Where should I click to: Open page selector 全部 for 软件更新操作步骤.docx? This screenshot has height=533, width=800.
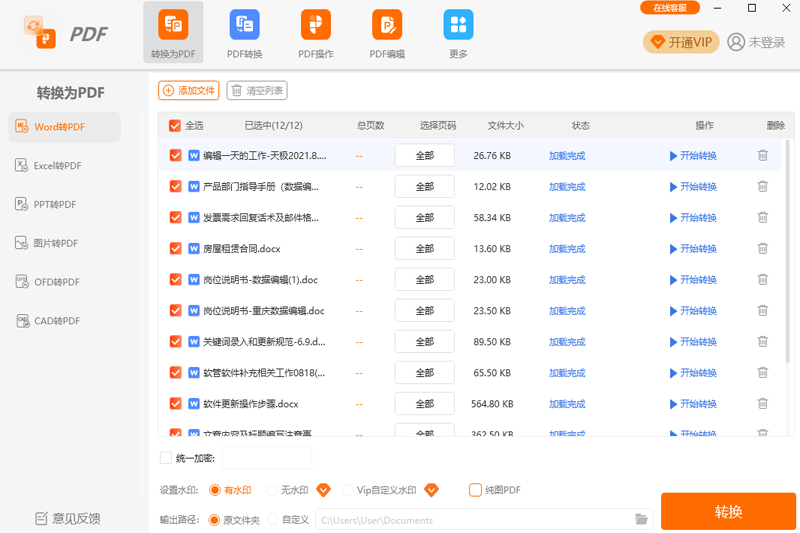(x=424, y=404)
